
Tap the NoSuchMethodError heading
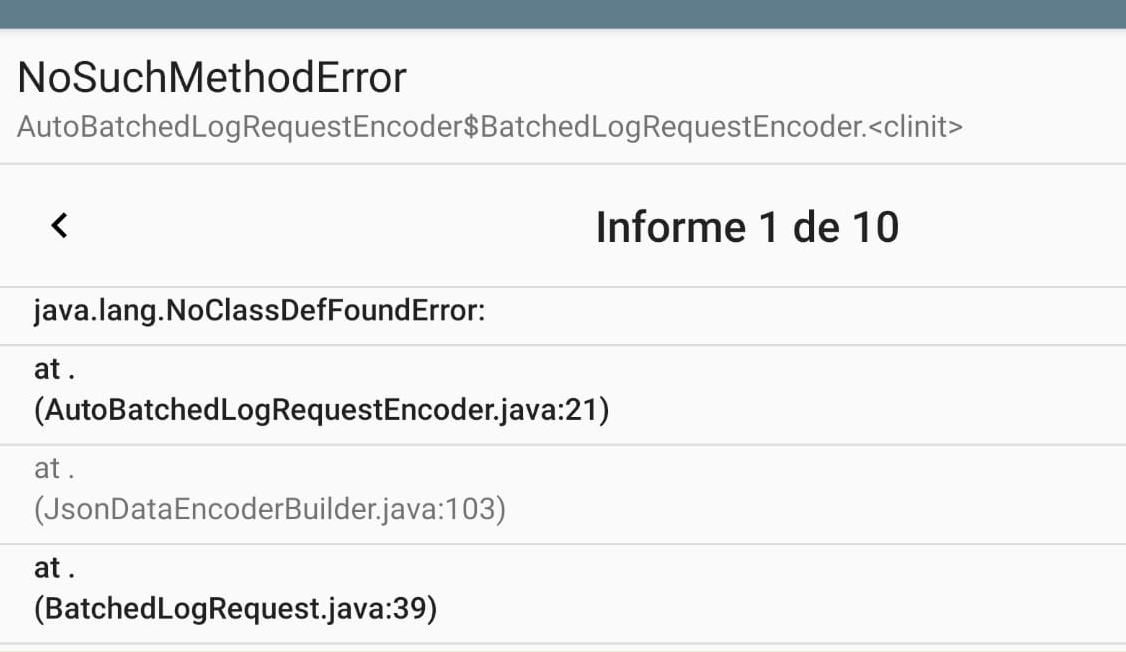coord(212,78)
